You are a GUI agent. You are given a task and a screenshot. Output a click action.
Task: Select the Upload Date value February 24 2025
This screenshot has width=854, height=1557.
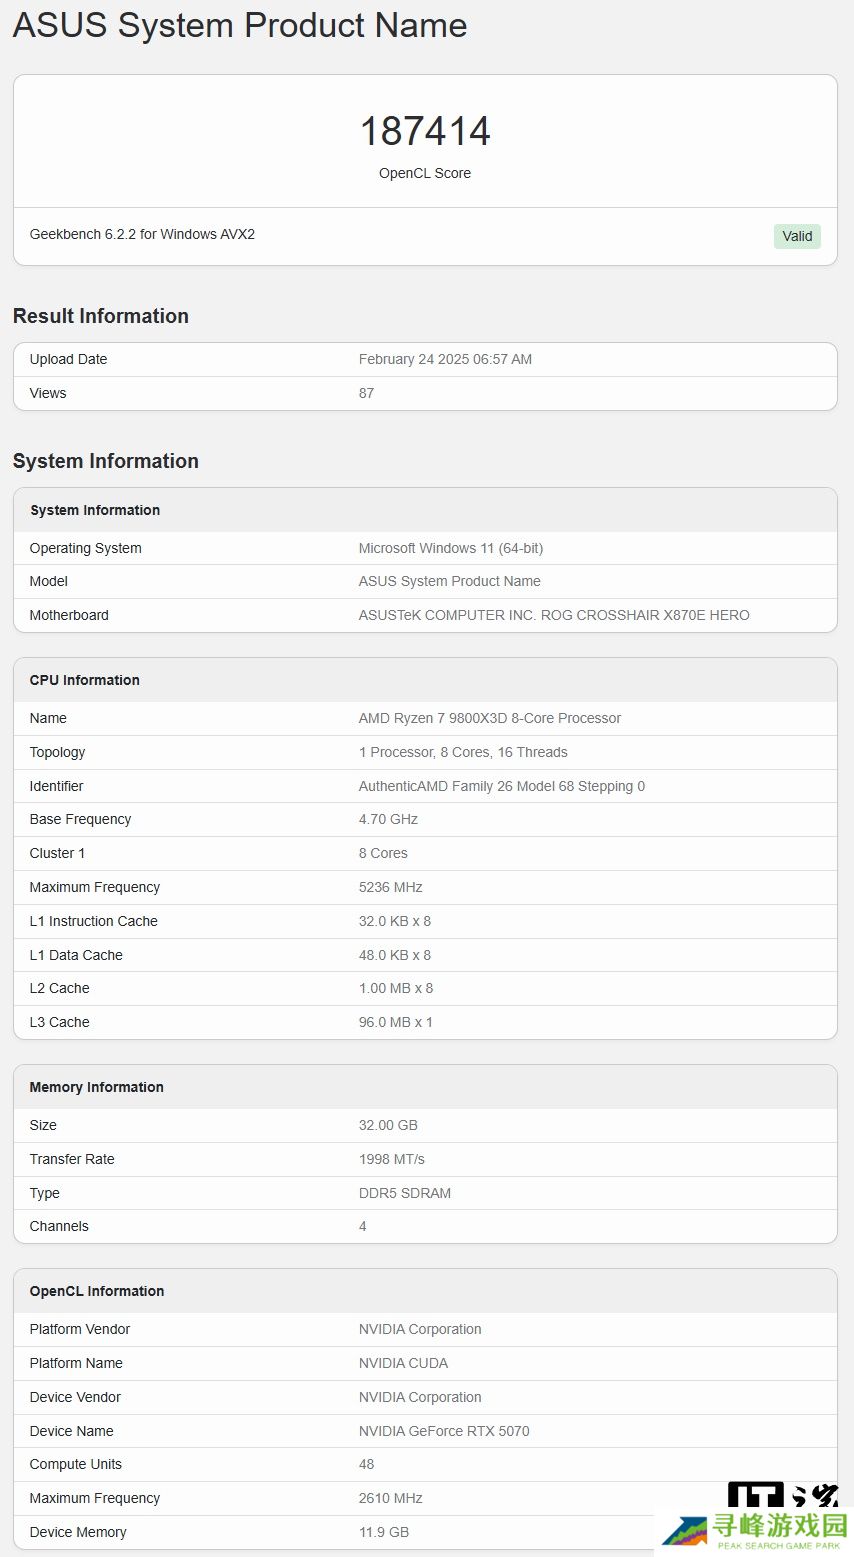coord(445,359)
